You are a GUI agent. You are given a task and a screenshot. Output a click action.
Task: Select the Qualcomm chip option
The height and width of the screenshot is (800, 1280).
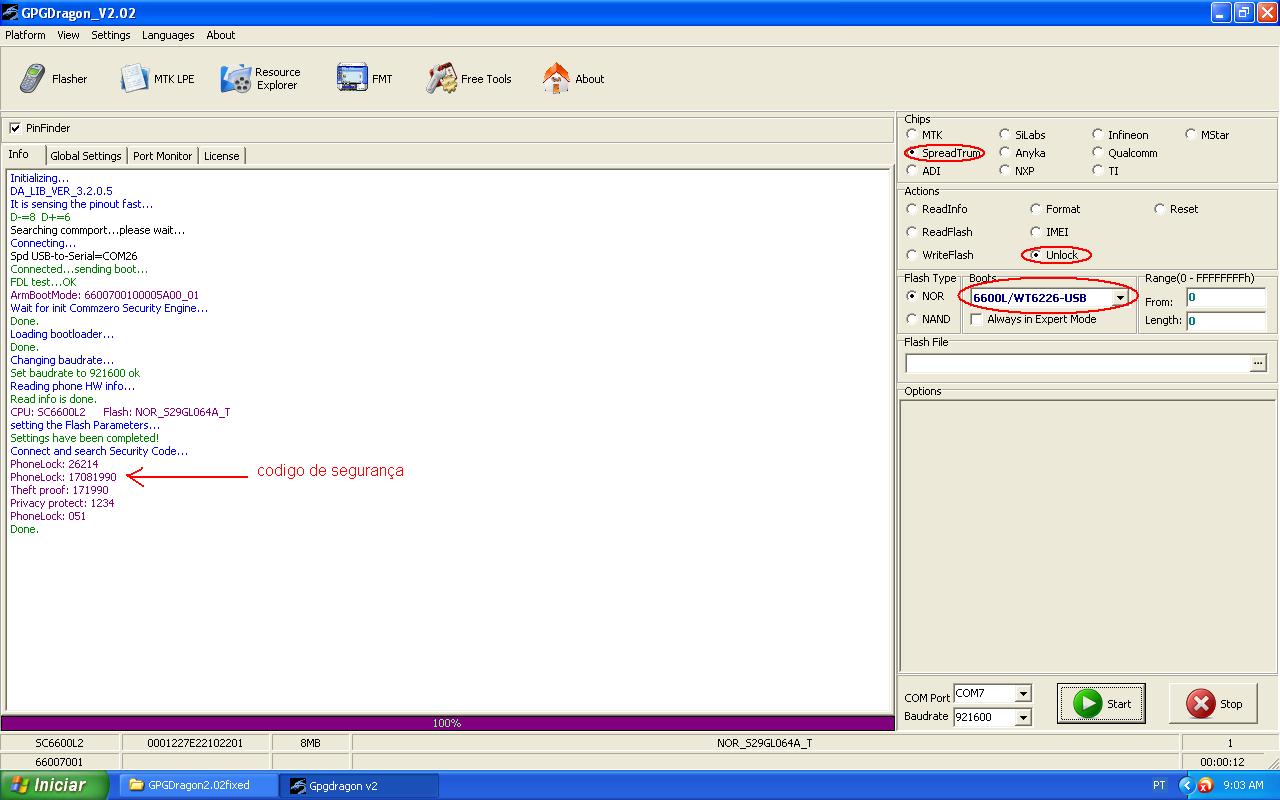[x=1098, y=153]
